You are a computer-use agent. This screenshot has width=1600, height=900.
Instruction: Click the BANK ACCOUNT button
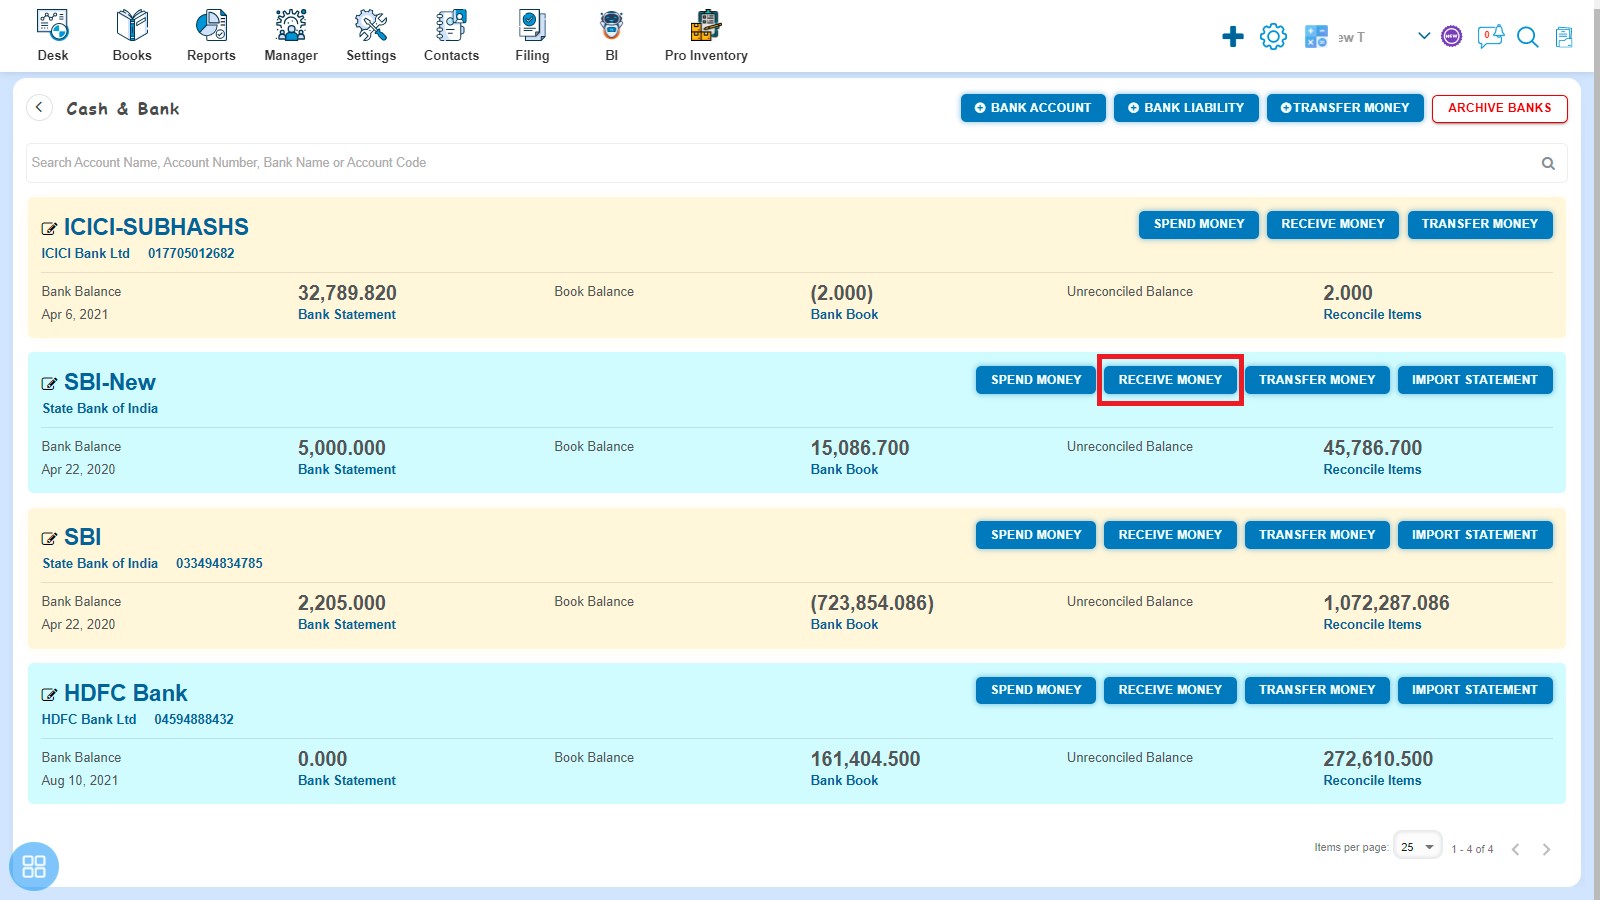[1033, 108]
